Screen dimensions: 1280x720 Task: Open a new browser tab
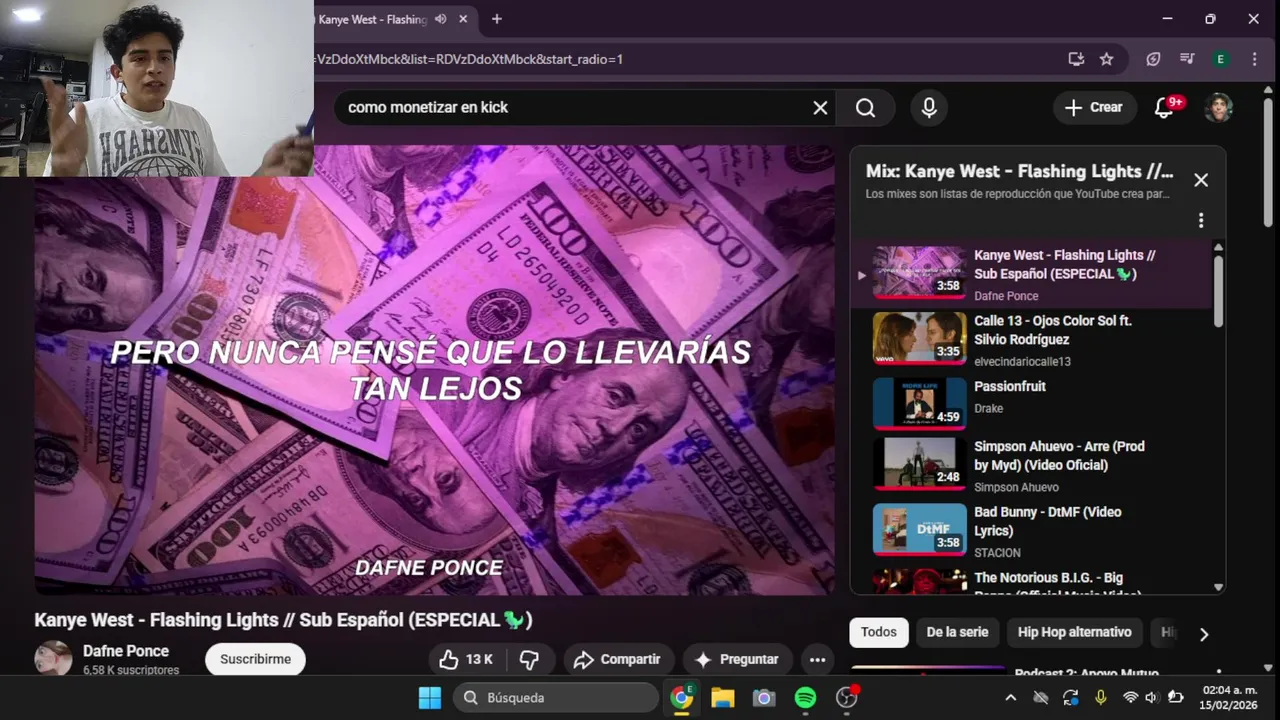(497, 19)
